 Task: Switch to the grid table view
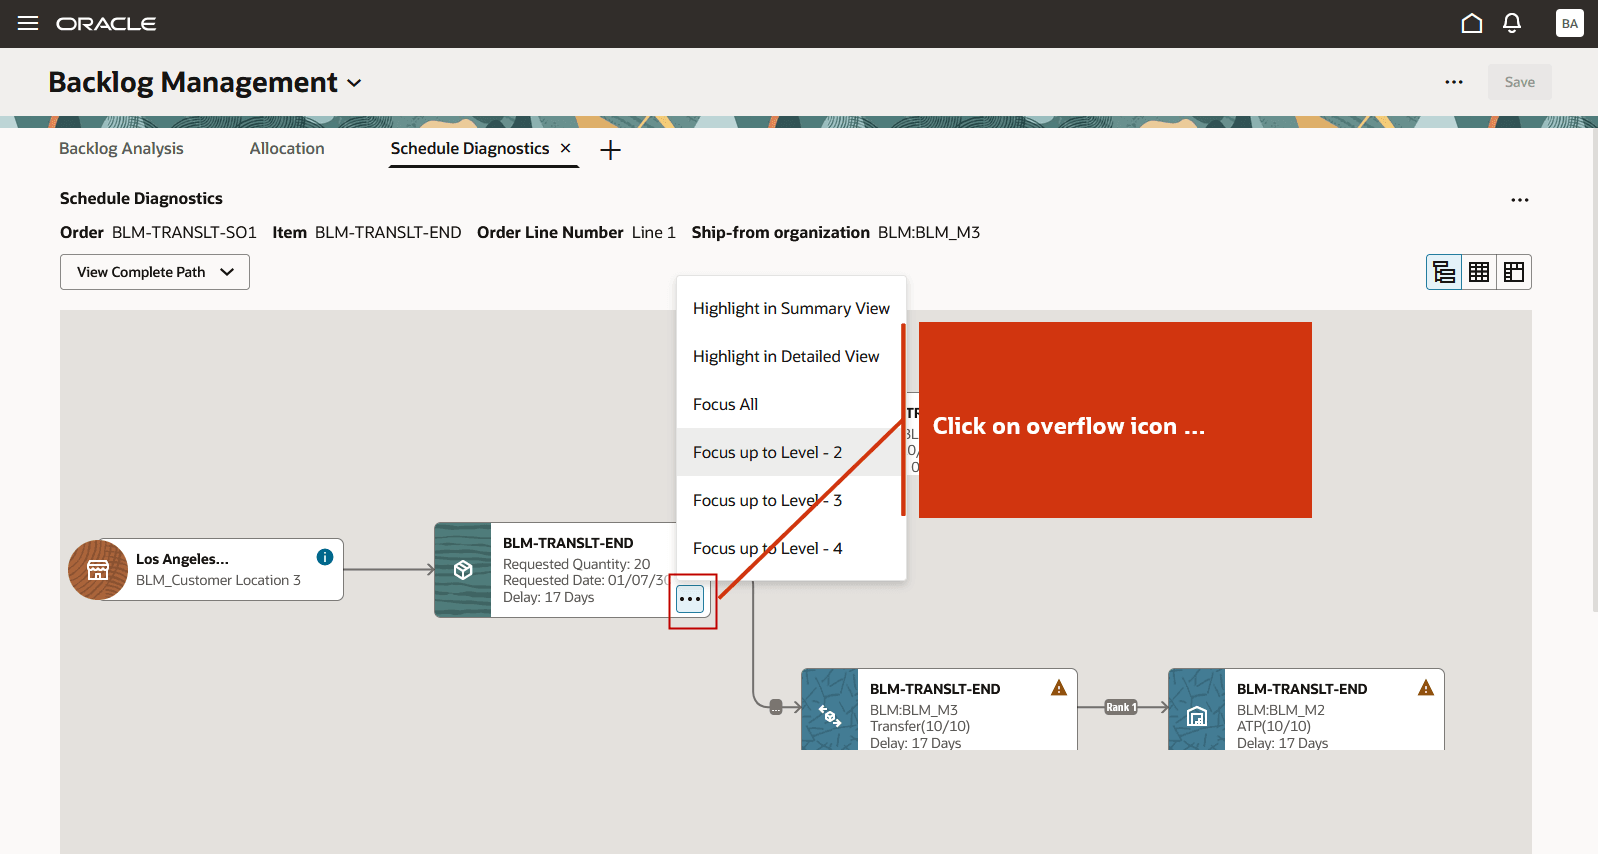pyautogui.click(x=1479, y=272)
